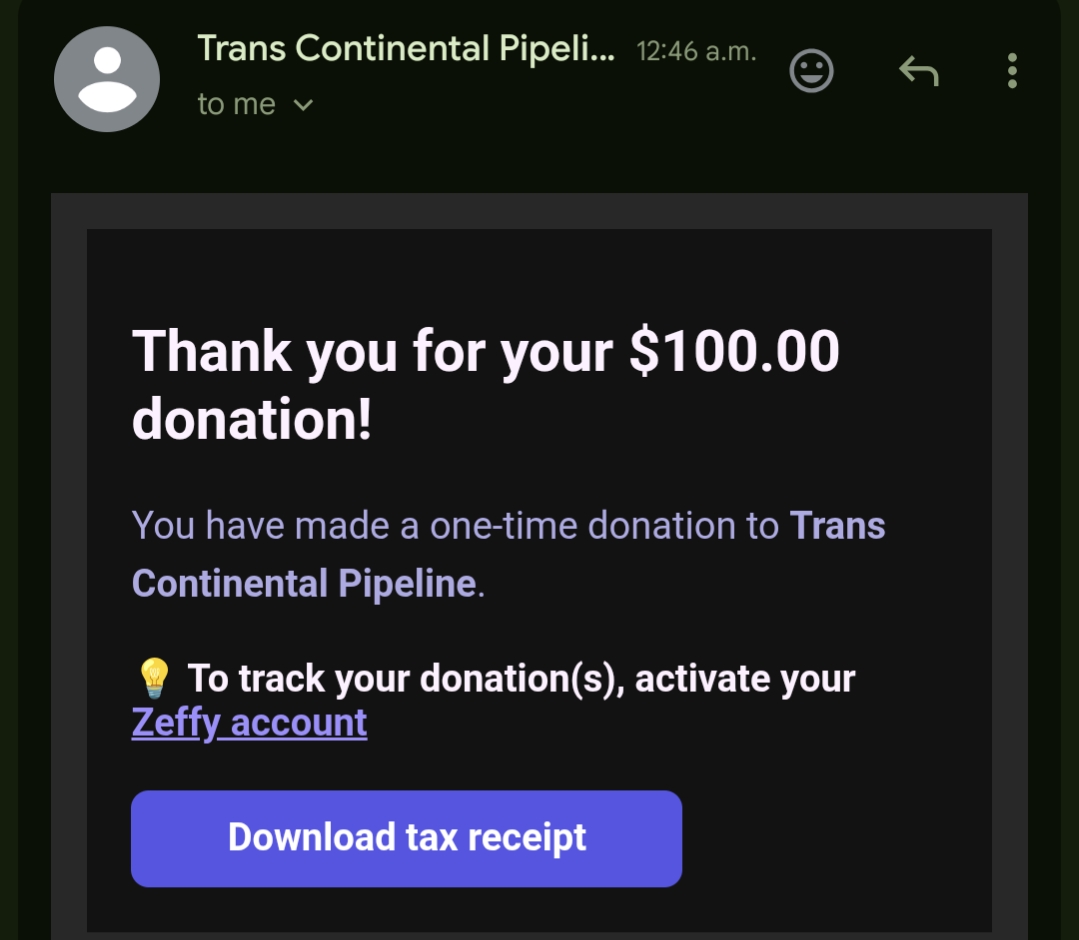This screenshot has width=1079, height=940.
Task: Click the word "donation!" in heading
Action: tap(251, 420)
